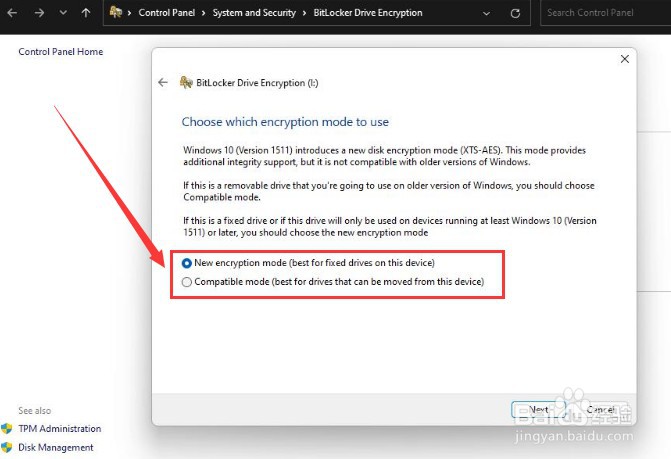This screenshot has height=459, width=671.
Task: Click the Forward navigation arrow
Action: point(37,13)
